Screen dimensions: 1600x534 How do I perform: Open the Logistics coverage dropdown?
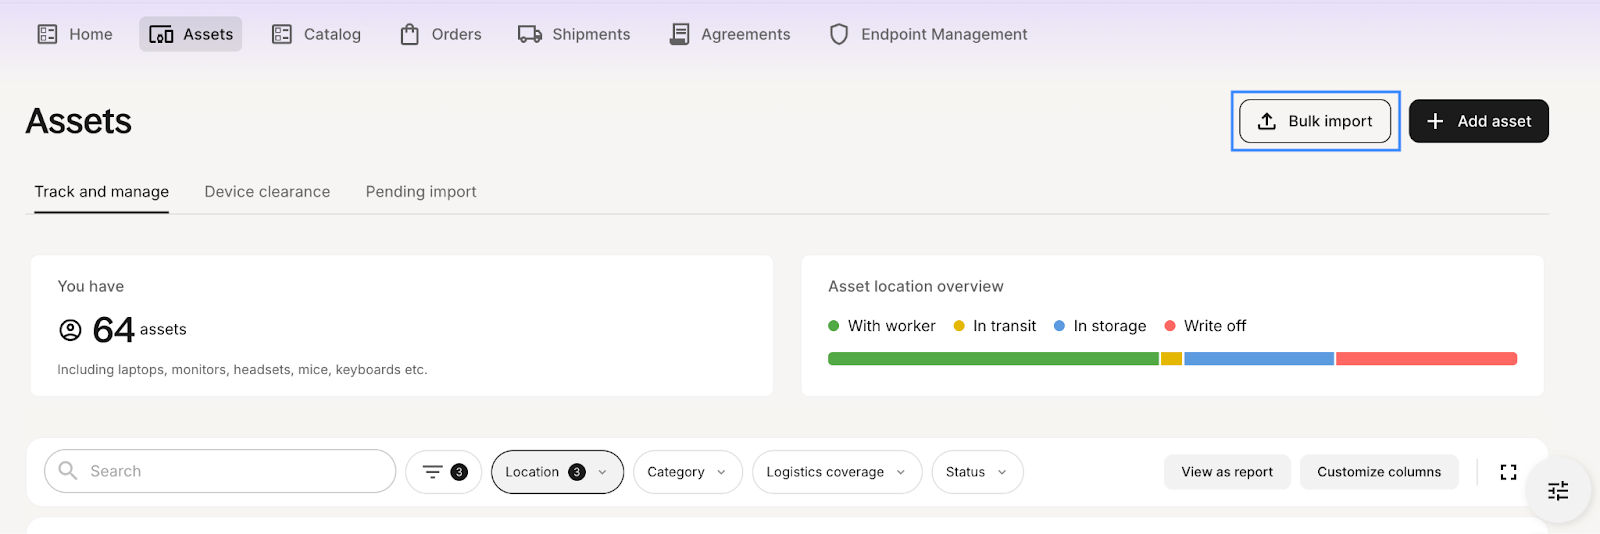click(837, 472)
